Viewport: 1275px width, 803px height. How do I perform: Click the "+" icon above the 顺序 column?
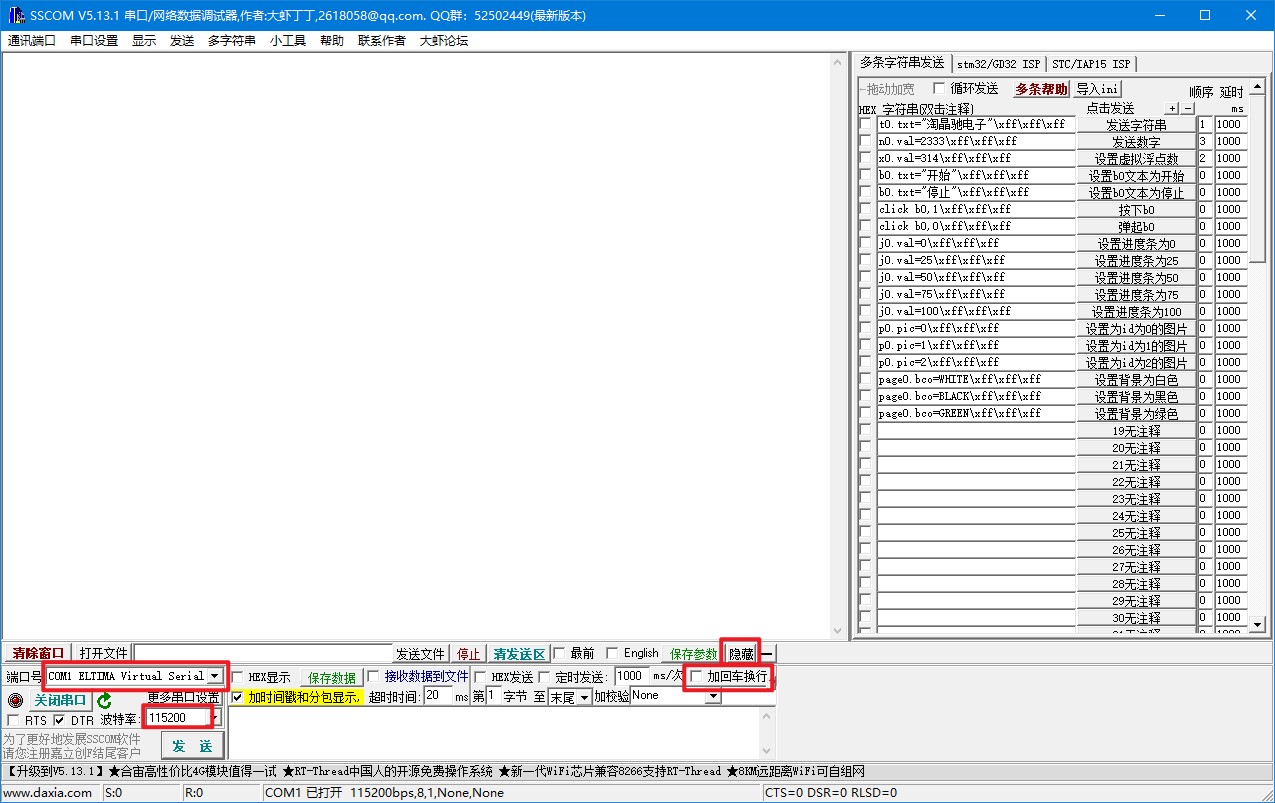tap(1170, 107)
